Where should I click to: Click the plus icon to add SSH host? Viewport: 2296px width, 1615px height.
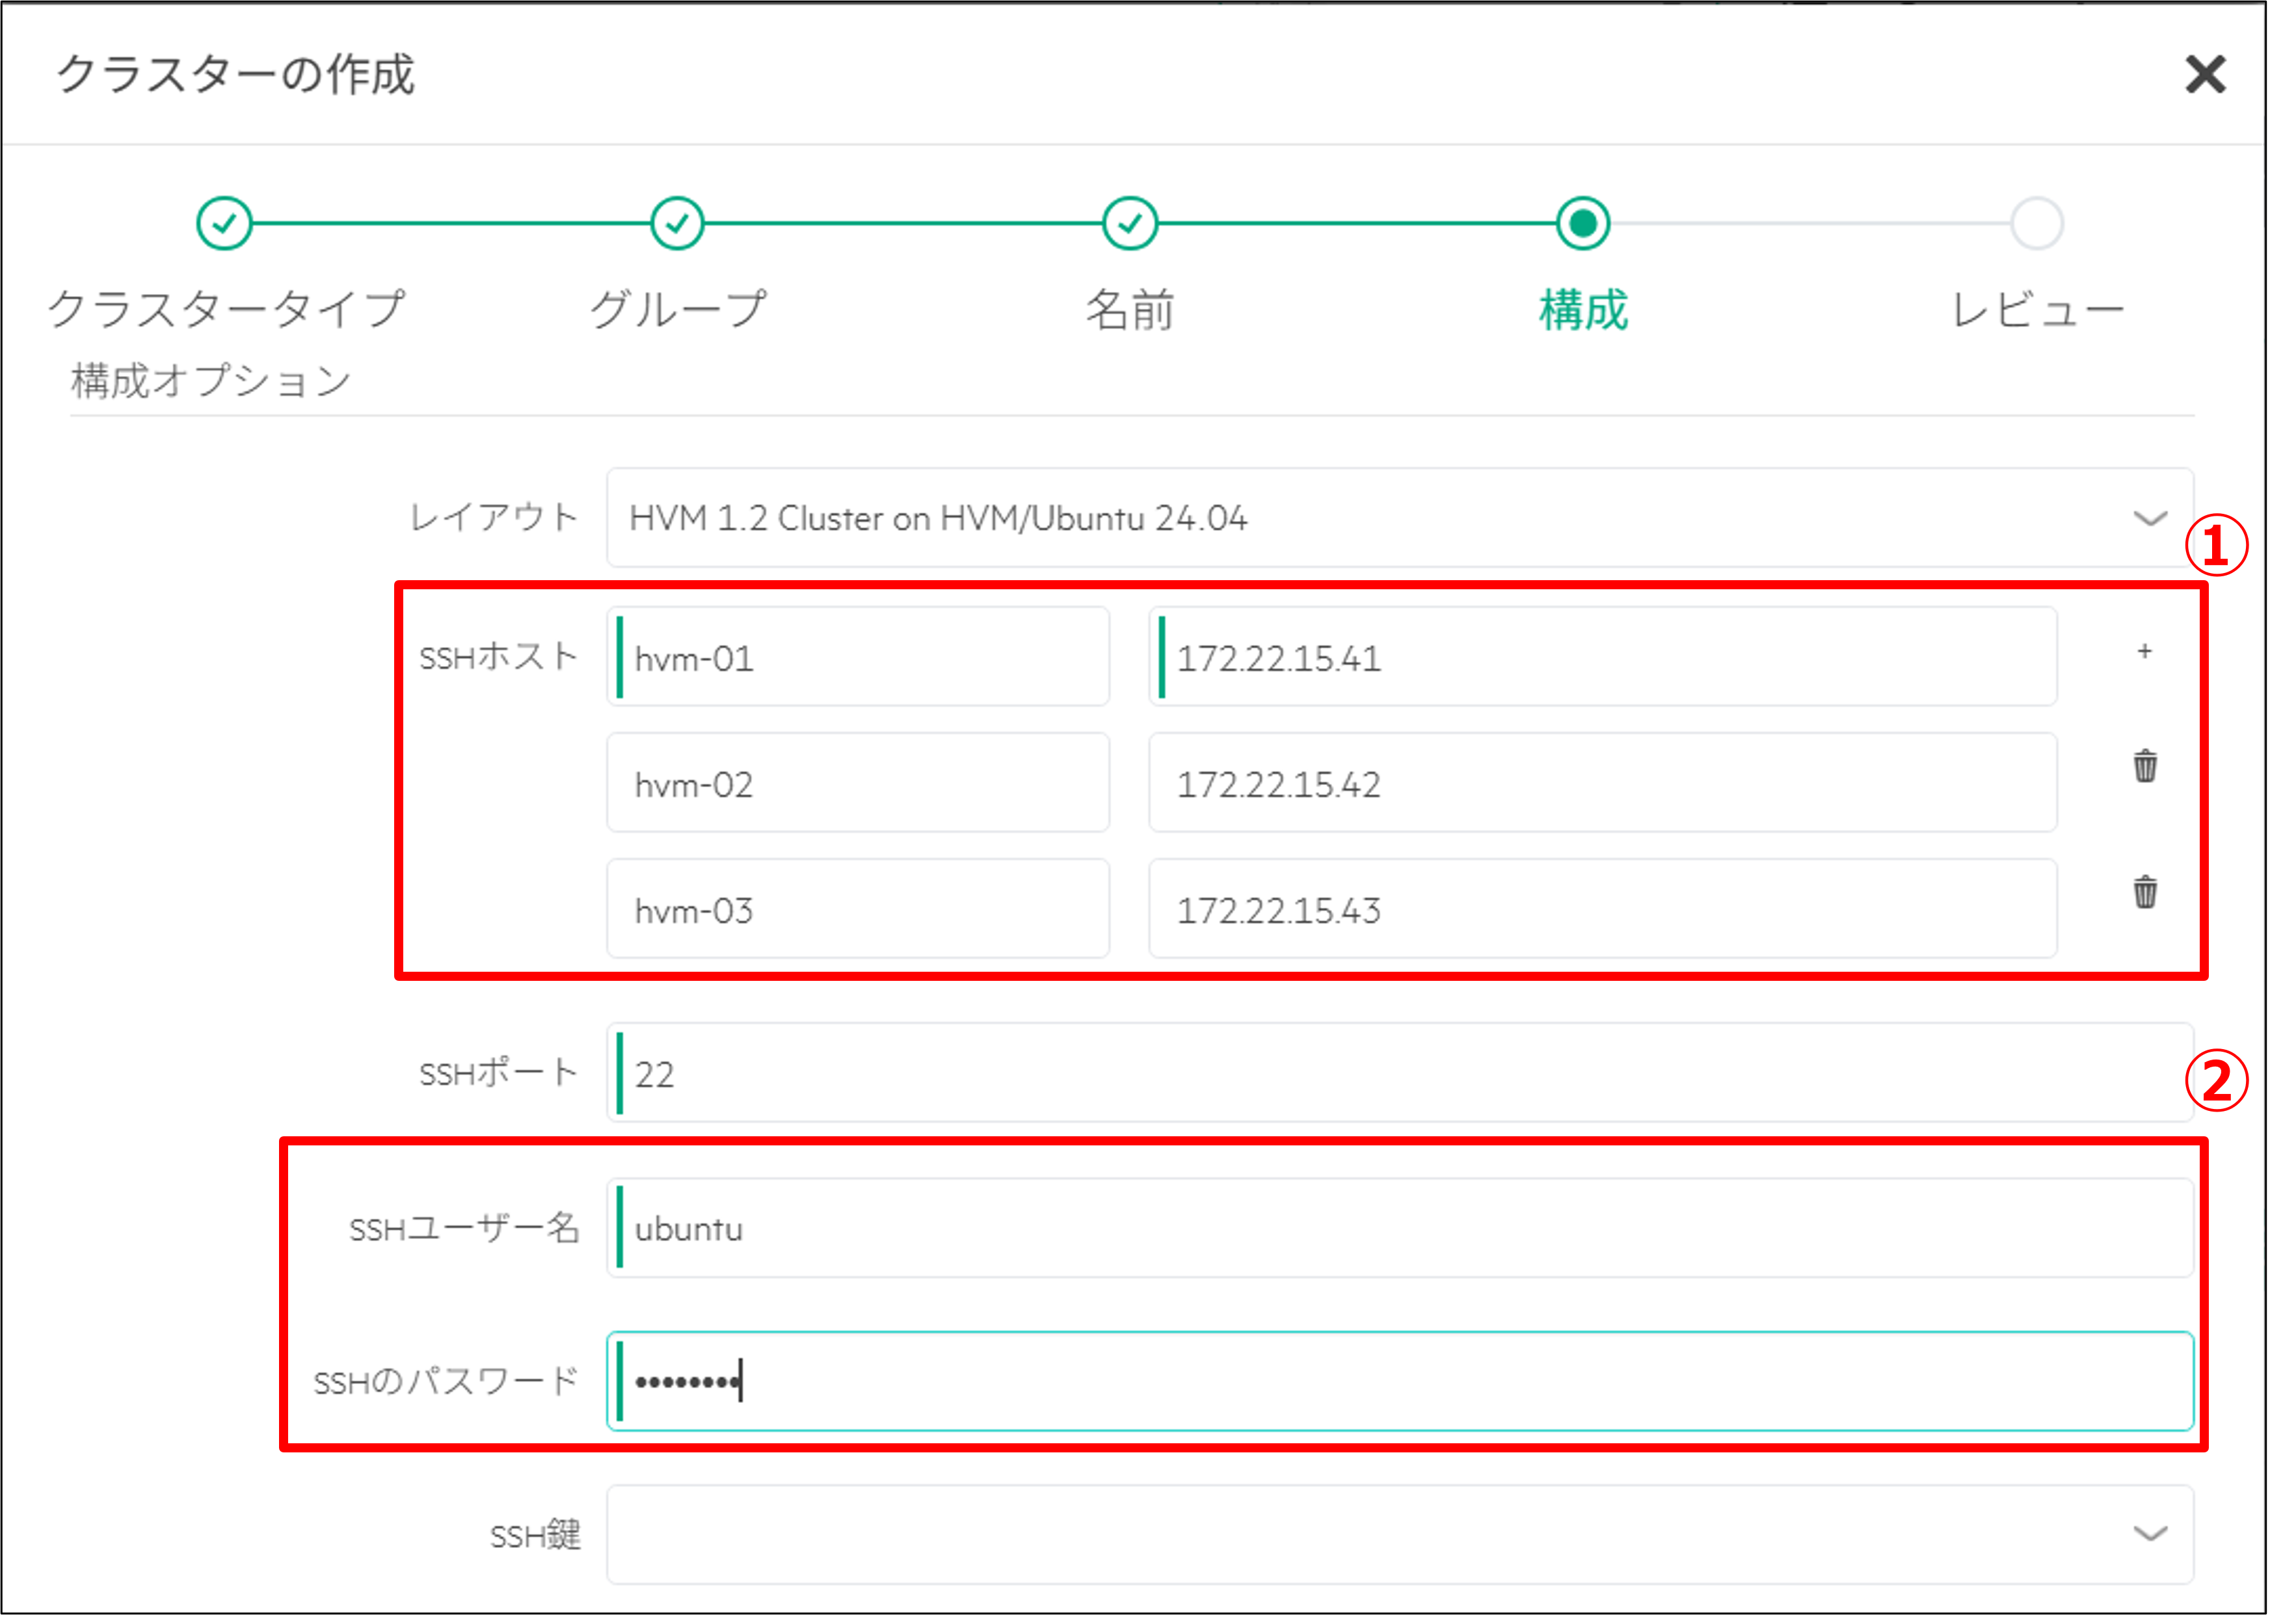(2144, 652)
